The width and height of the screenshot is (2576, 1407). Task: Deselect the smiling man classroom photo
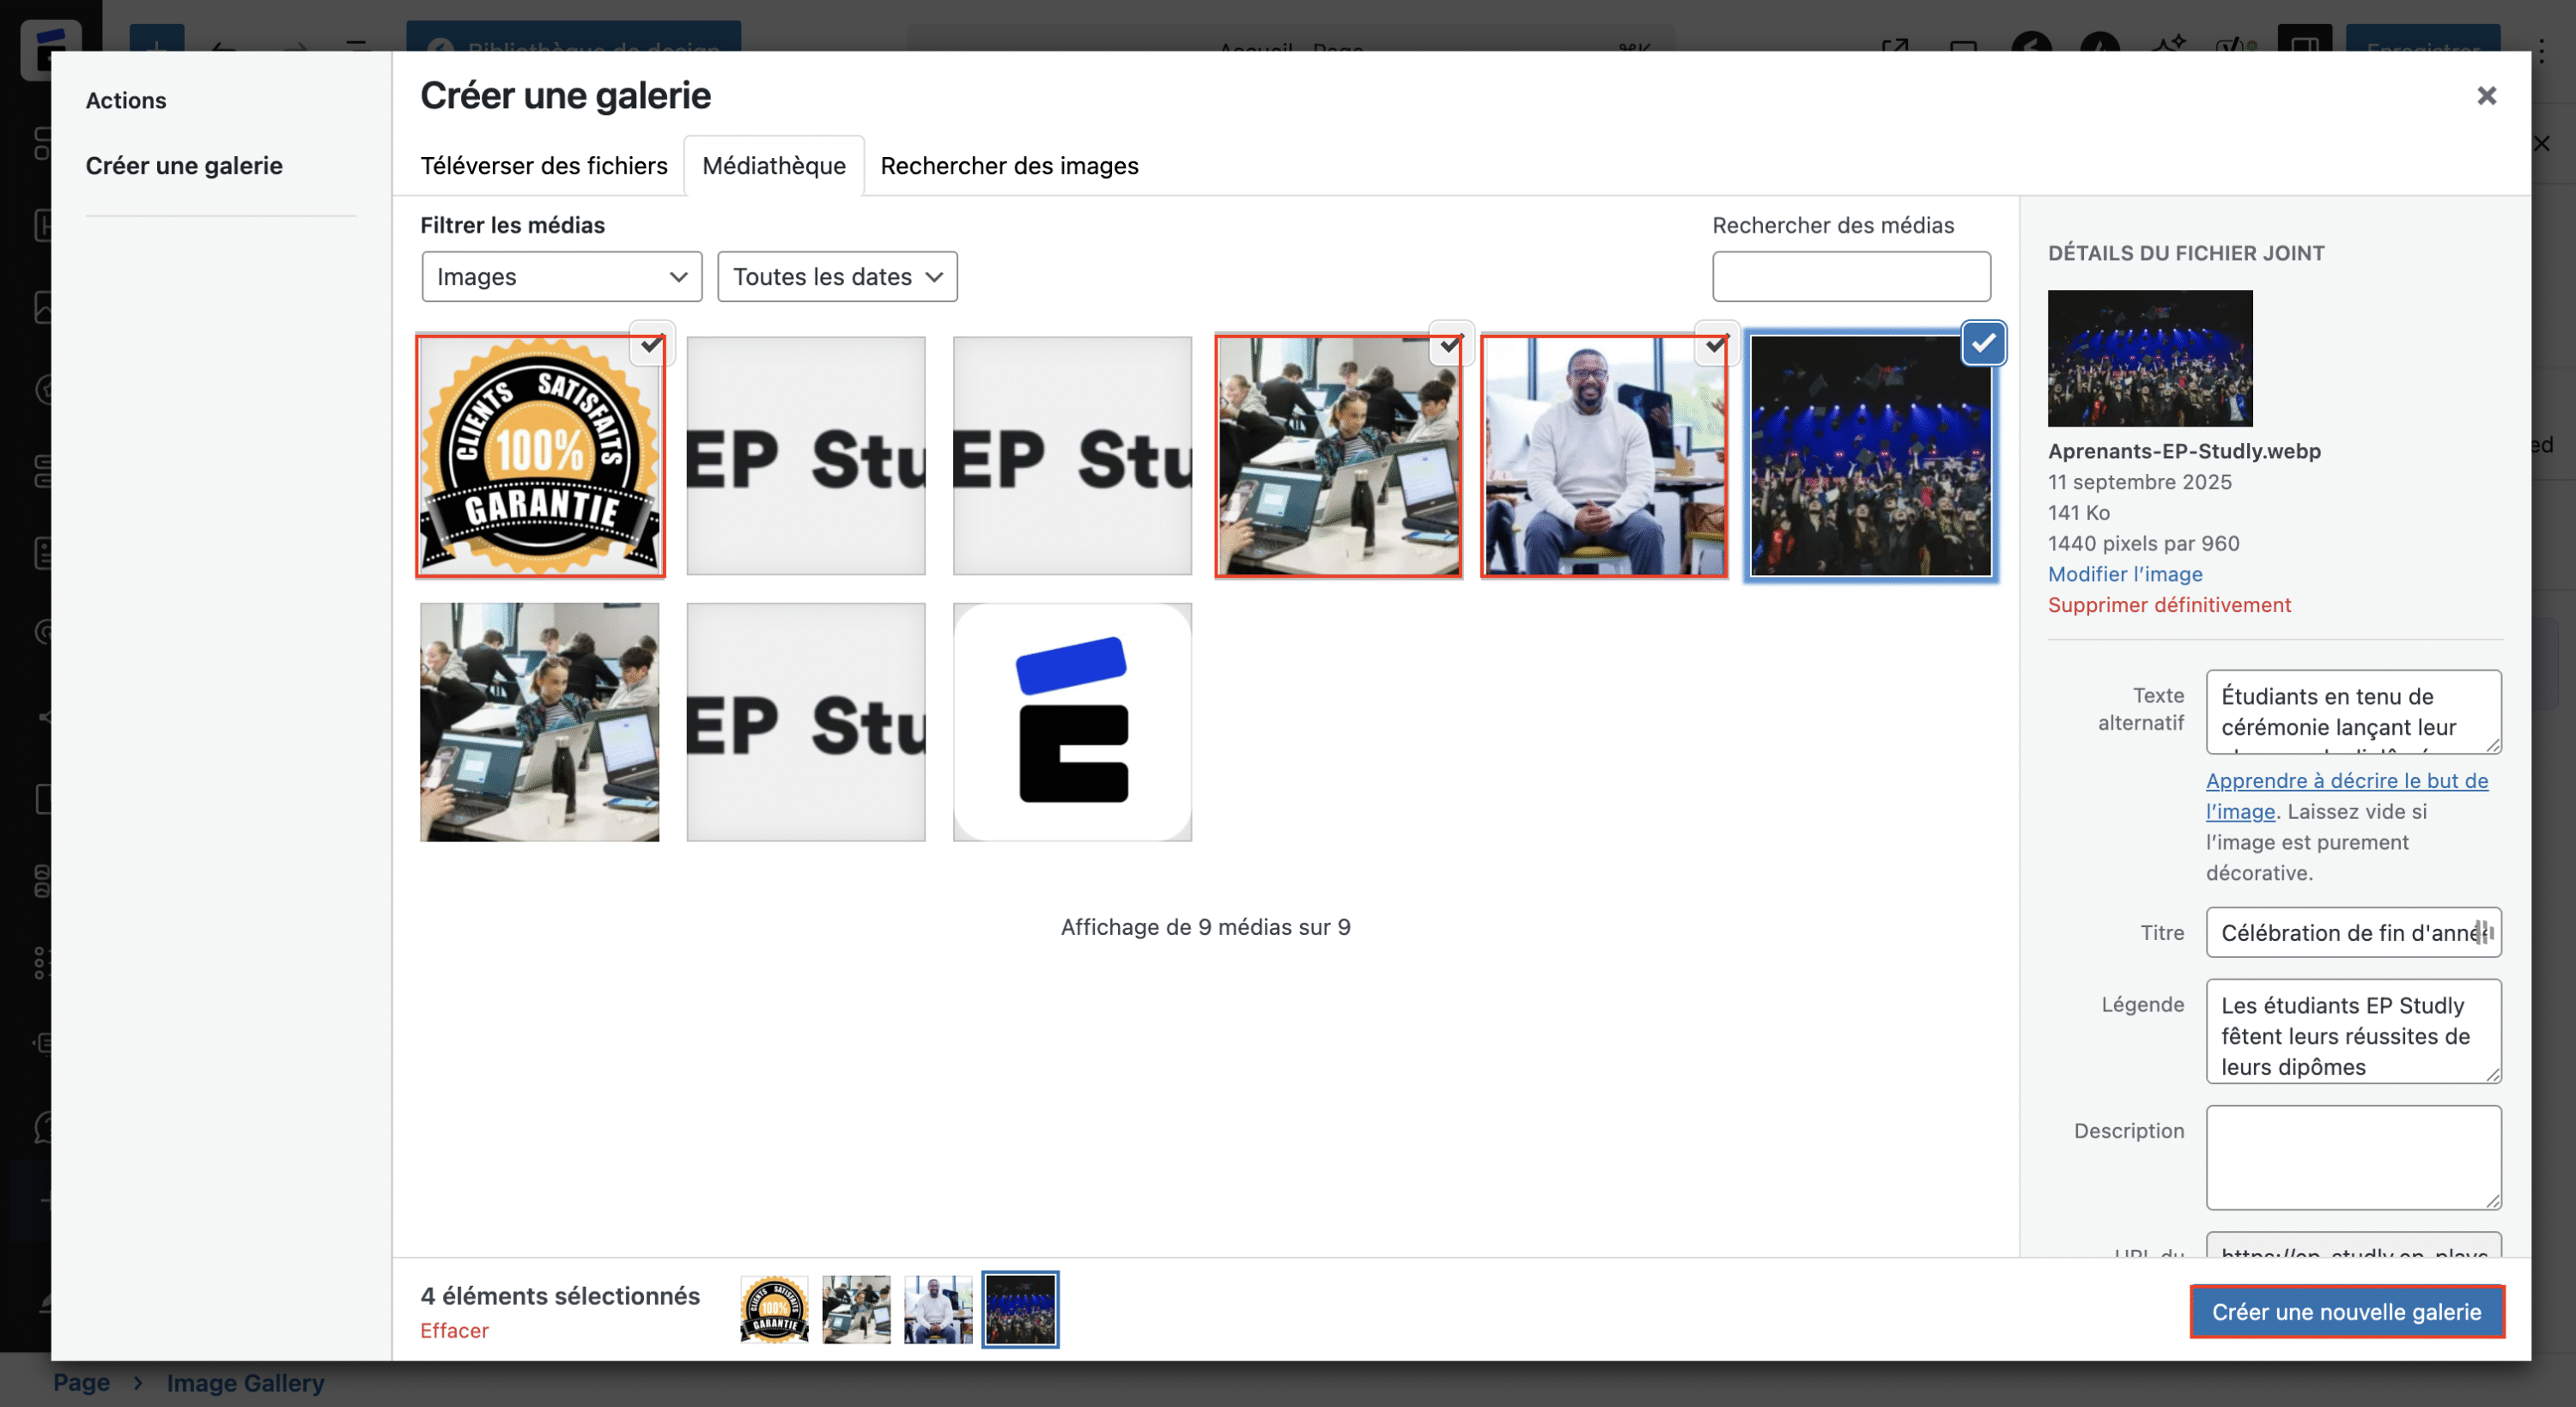pyautogui.click(x=1716, y=344)
